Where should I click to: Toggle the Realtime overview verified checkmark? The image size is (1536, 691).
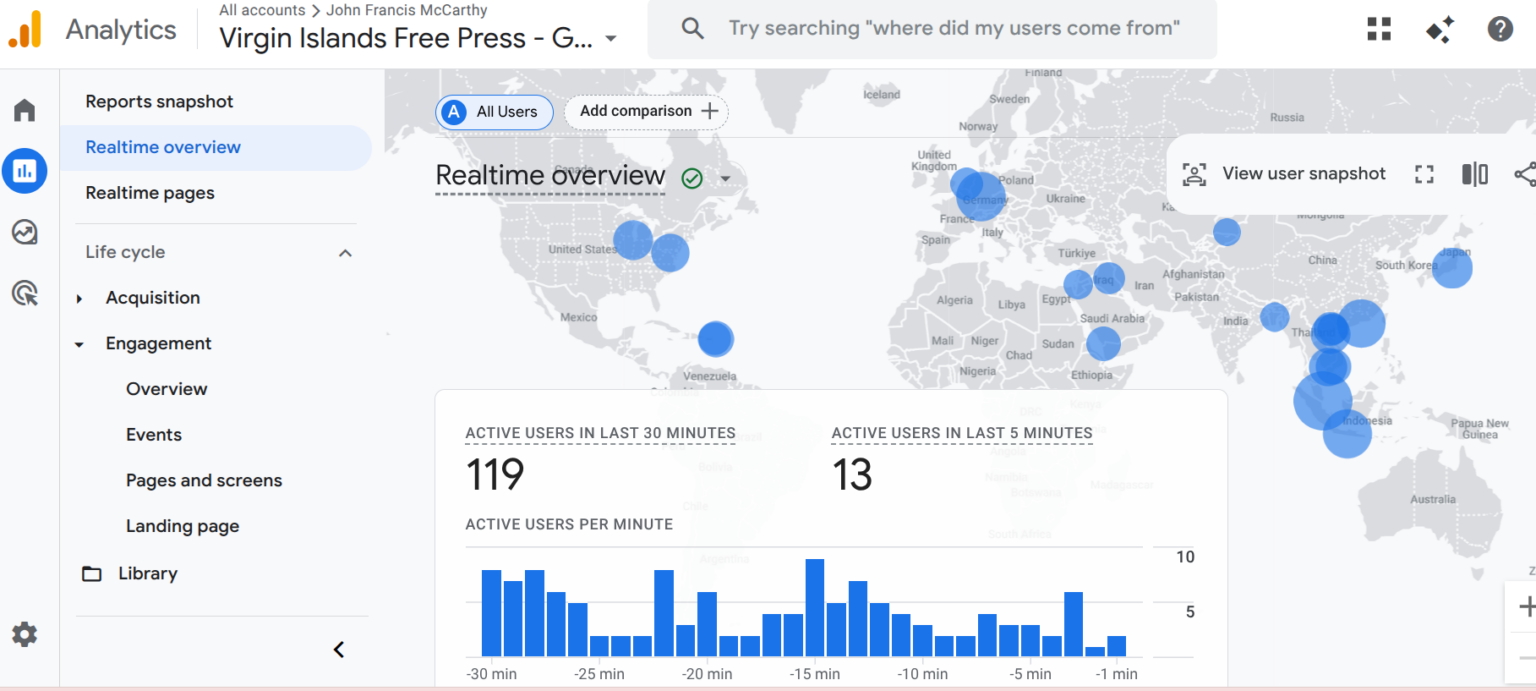tap(691, 177)
